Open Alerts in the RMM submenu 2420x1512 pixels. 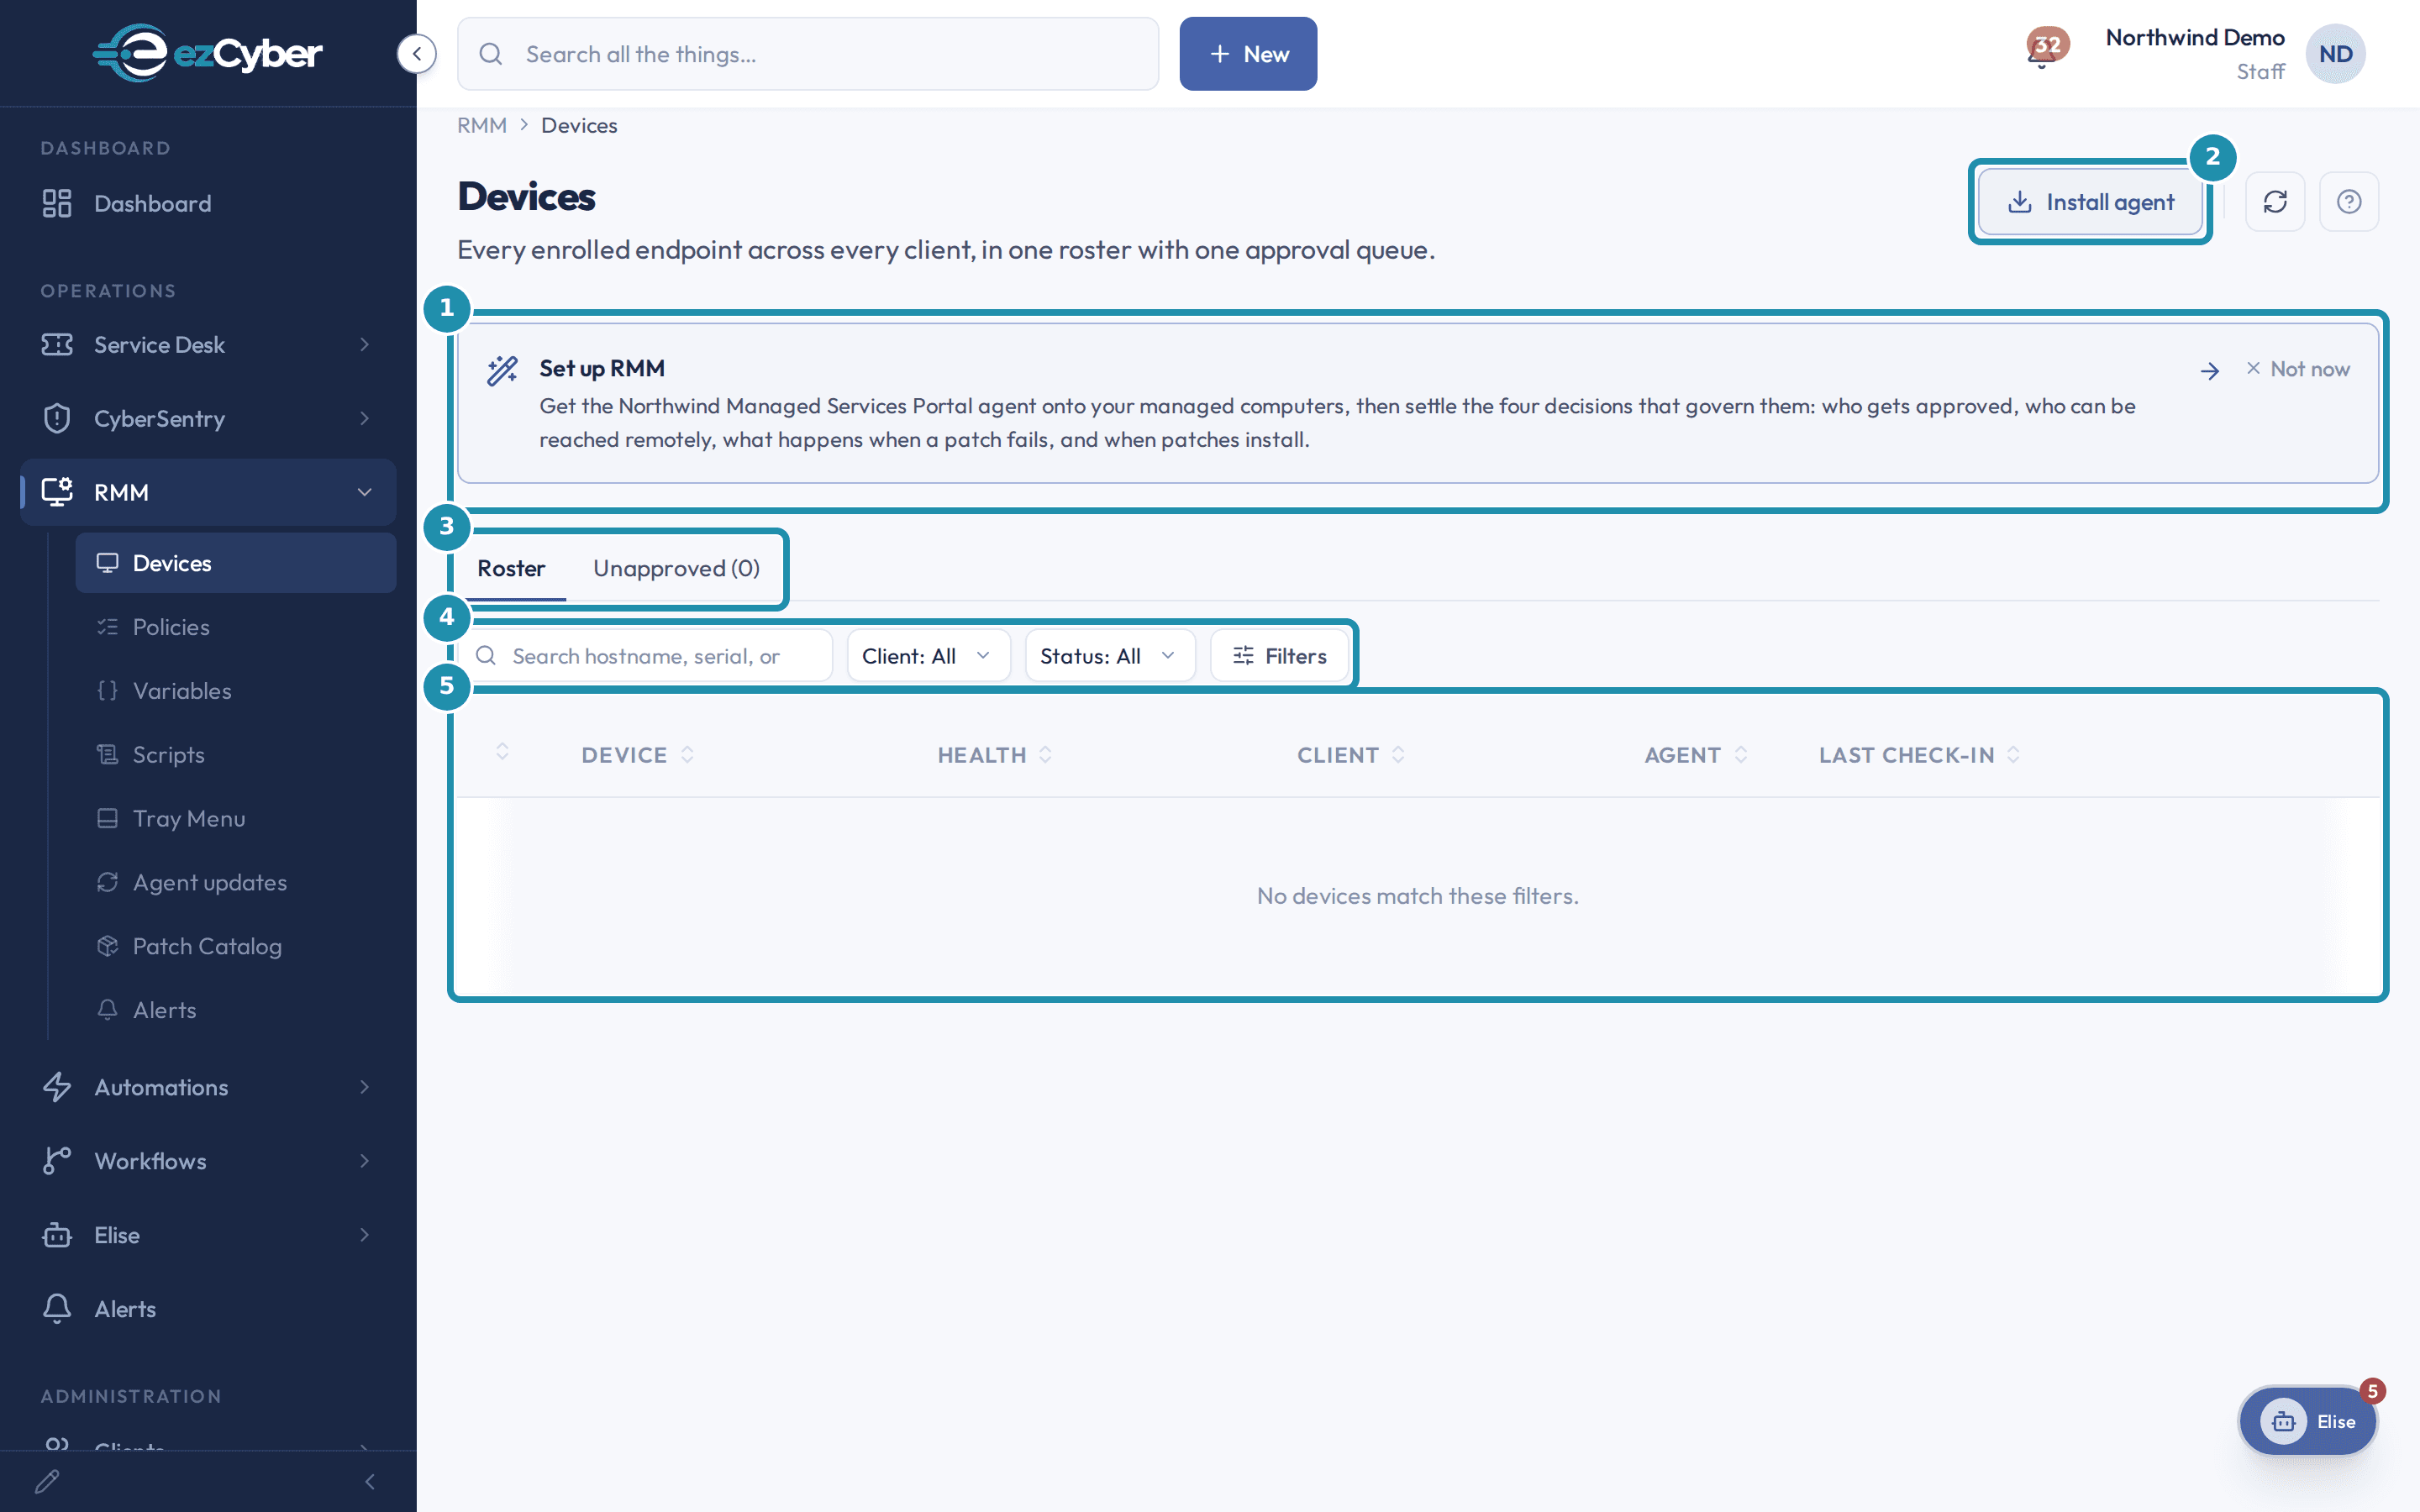point(236,1010)
